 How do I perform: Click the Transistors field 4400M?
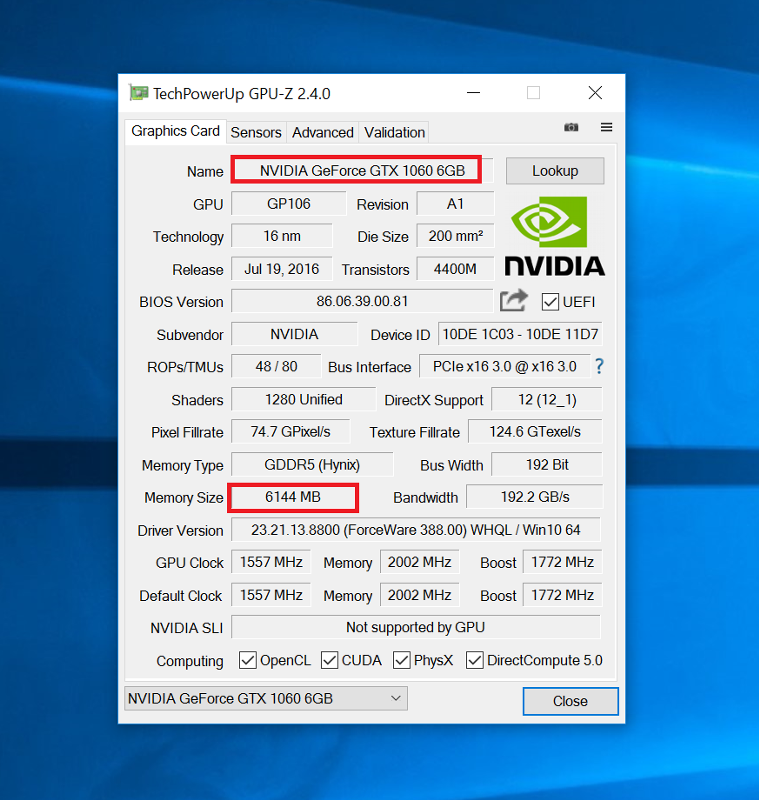point(456,269)
